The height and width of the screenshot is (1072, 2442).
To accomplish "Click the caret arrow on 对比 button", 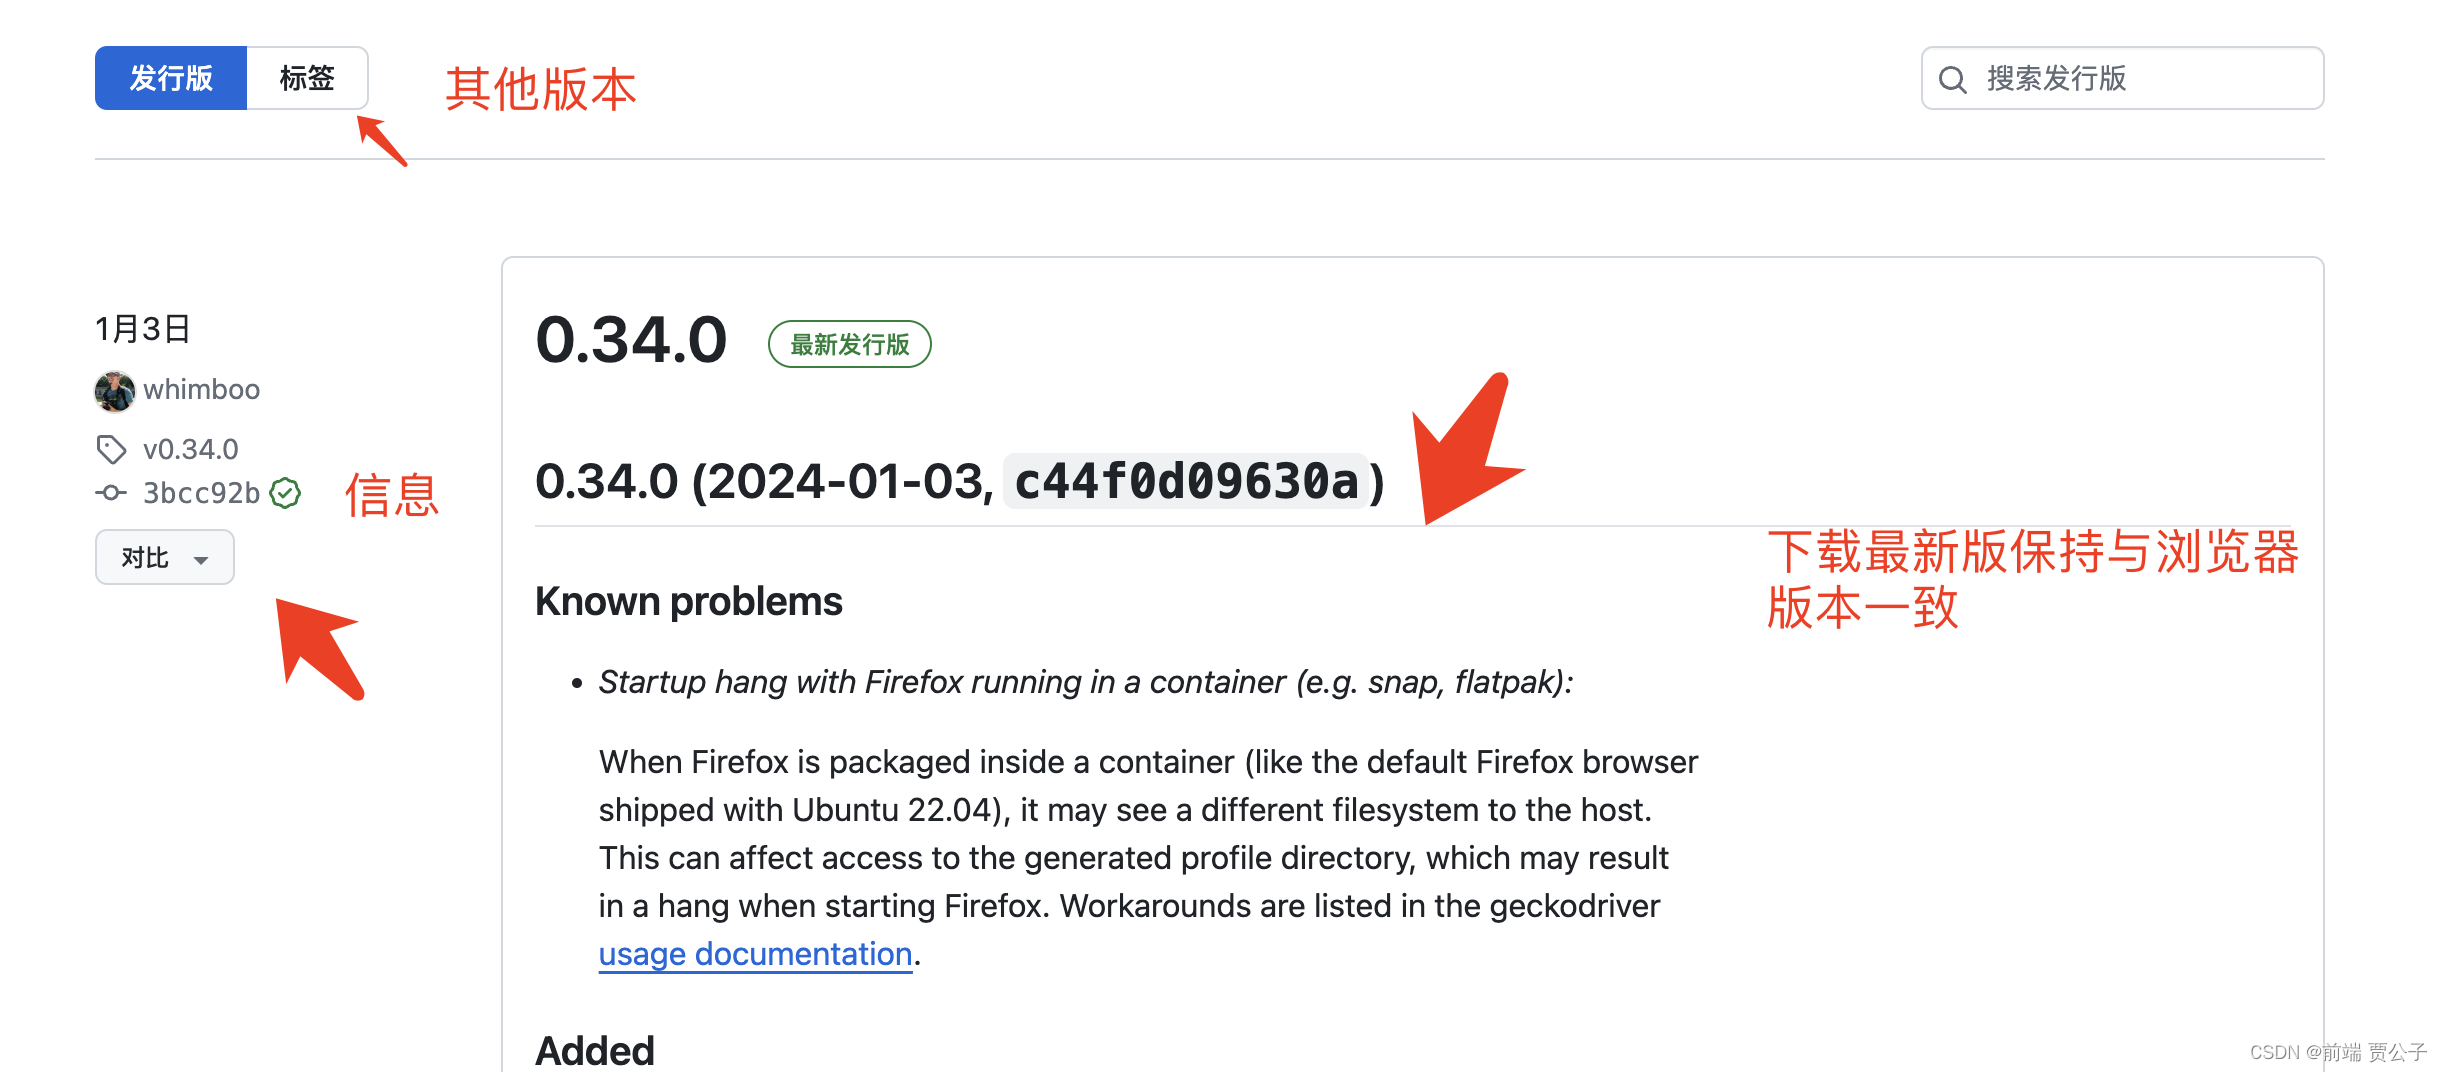I will click(x=201, y=560).
